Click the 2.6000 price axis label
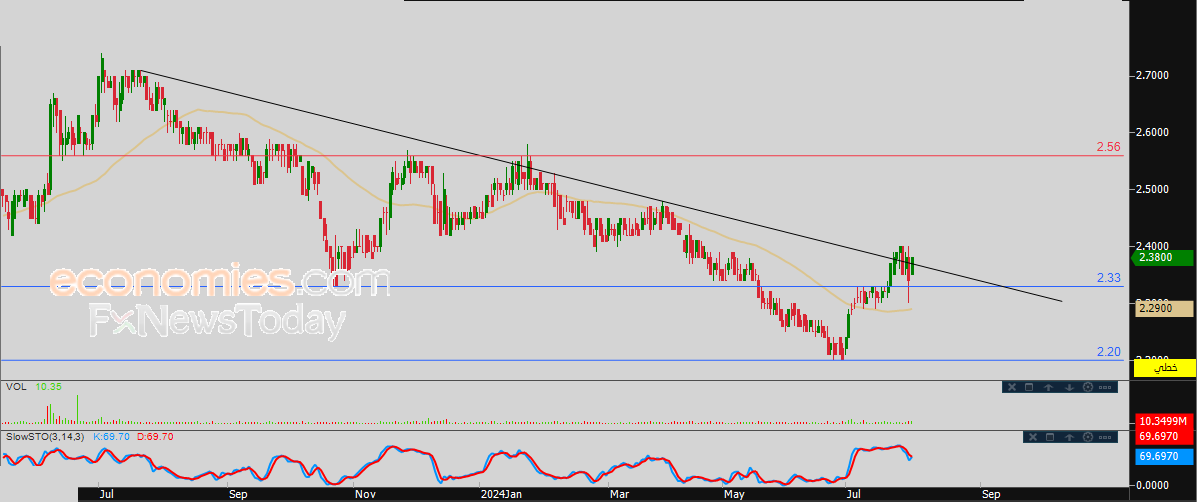The height and width of the screenshot is (502, 1197). pyautogui.click(x=1152, y=133)
